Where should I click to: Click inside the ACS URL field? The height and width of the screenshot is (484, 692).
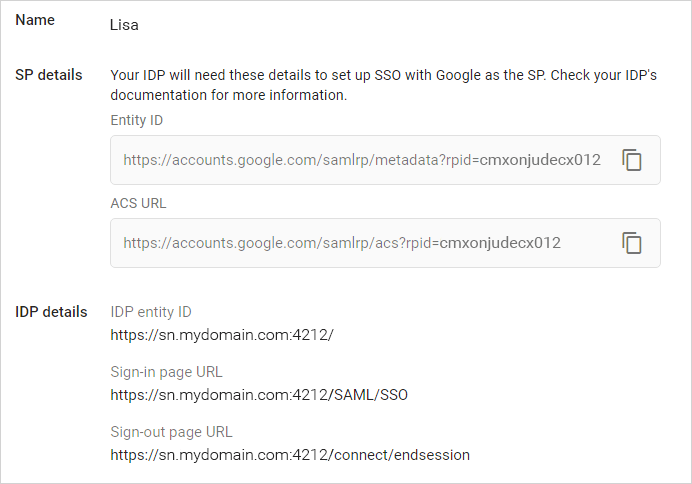click(x=340, y=243)
